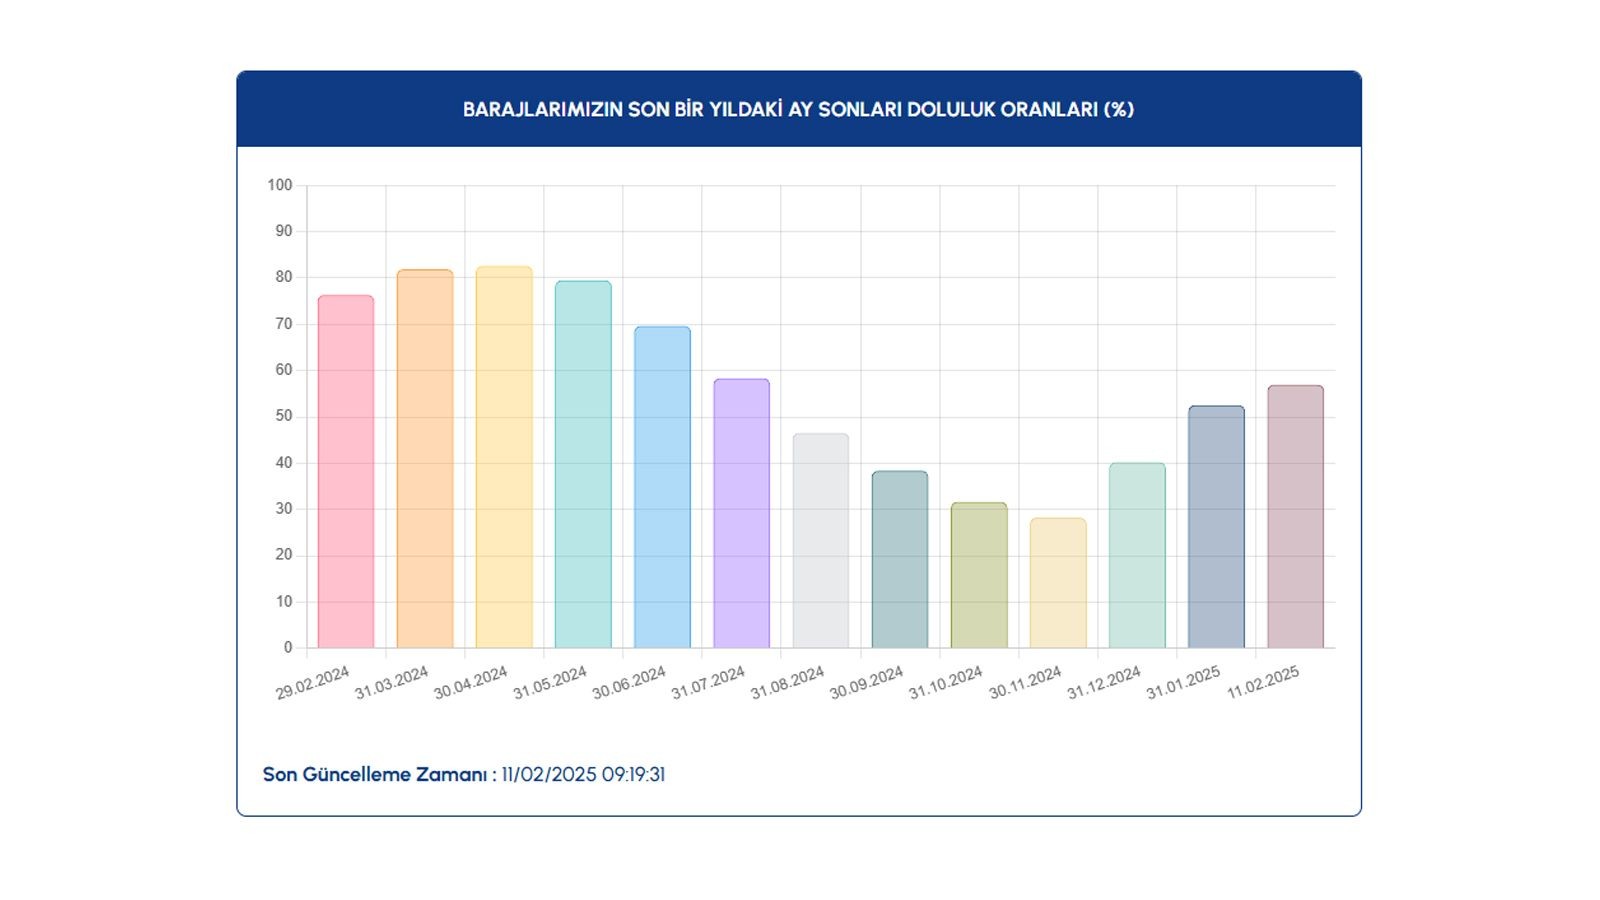This screenshot has height=900, width=1600.
Task: Click the mauve bar for 11.02.2025
Action: click(1295, 516)
